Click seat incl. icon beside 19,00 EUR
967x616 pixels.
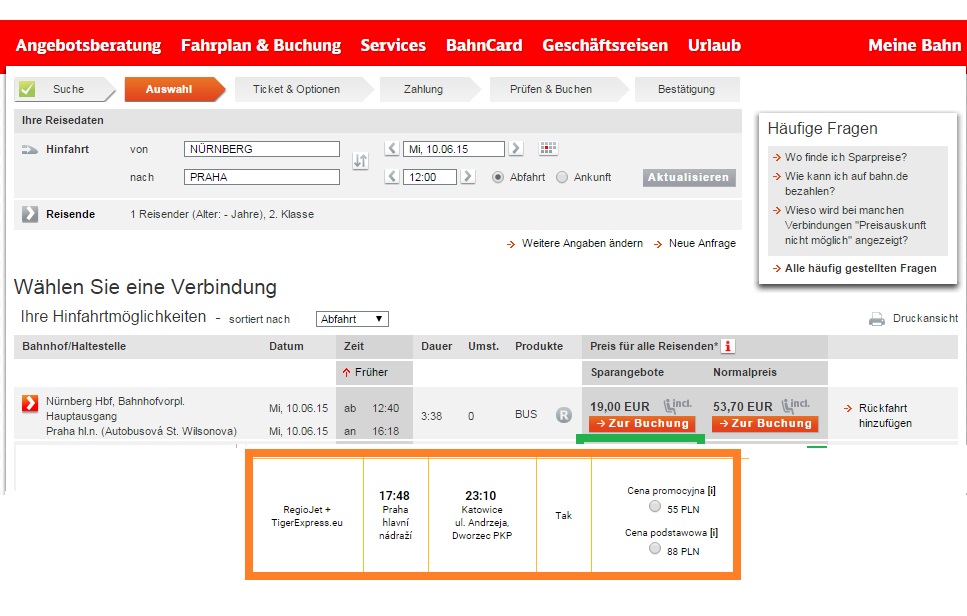coord(677,405)
